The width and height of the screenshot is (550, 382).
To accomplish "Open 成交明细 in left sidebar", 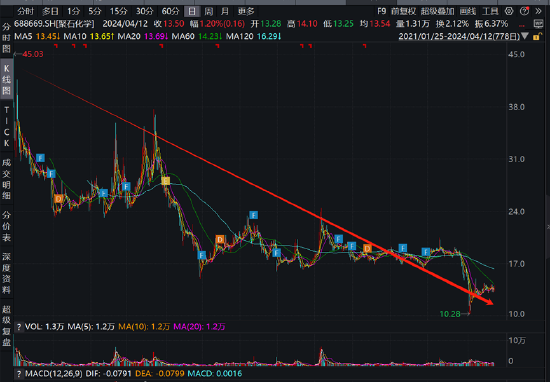I will click(x=7, y=179).
